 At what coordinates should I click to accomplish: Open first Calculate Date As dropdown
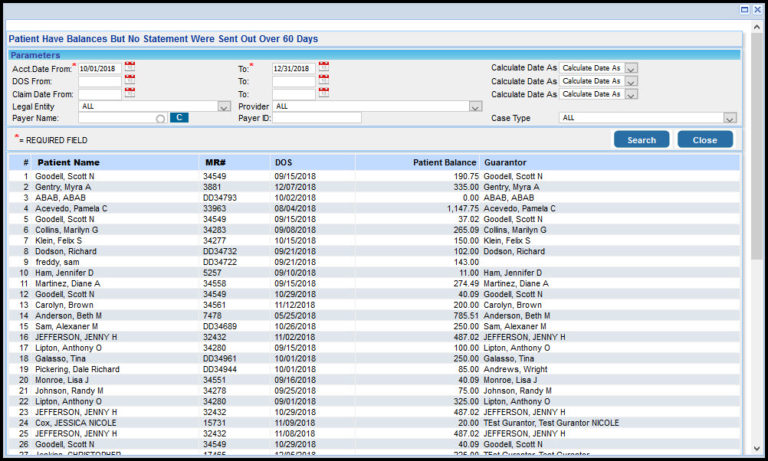coord(631,68)
